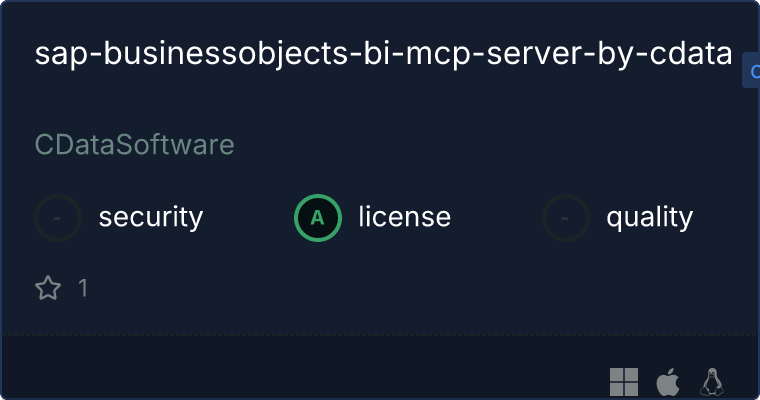Viewport: 760px width, 400px height.
Task: Click the dash inside the quality circle
Action: [x=565, y=219]
